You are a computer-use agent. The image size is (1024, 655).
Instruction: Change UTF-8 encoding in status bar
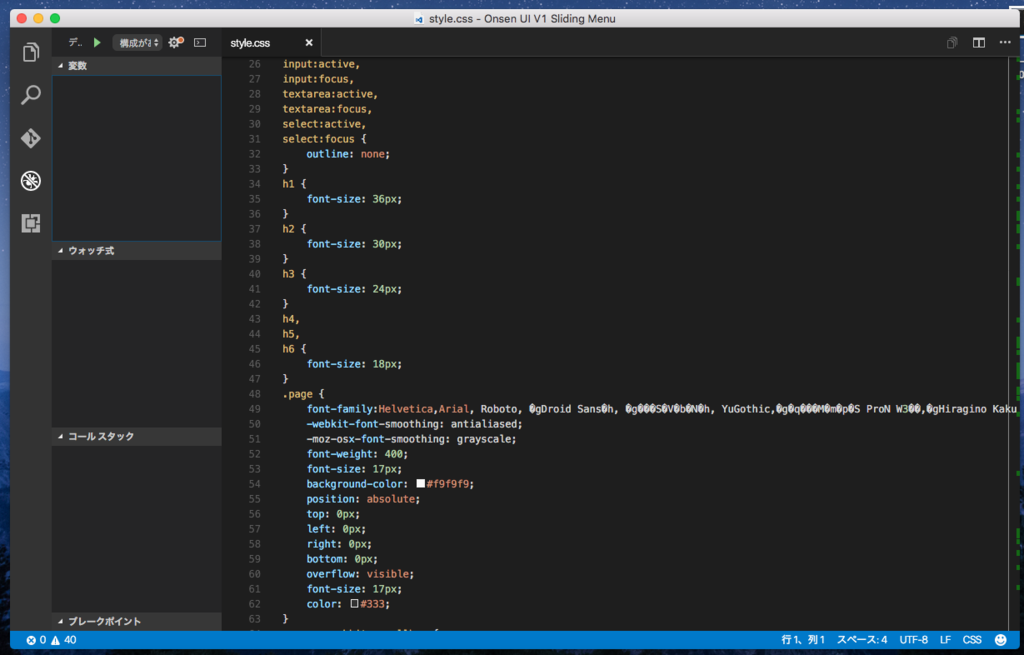[x=913, y=640]
